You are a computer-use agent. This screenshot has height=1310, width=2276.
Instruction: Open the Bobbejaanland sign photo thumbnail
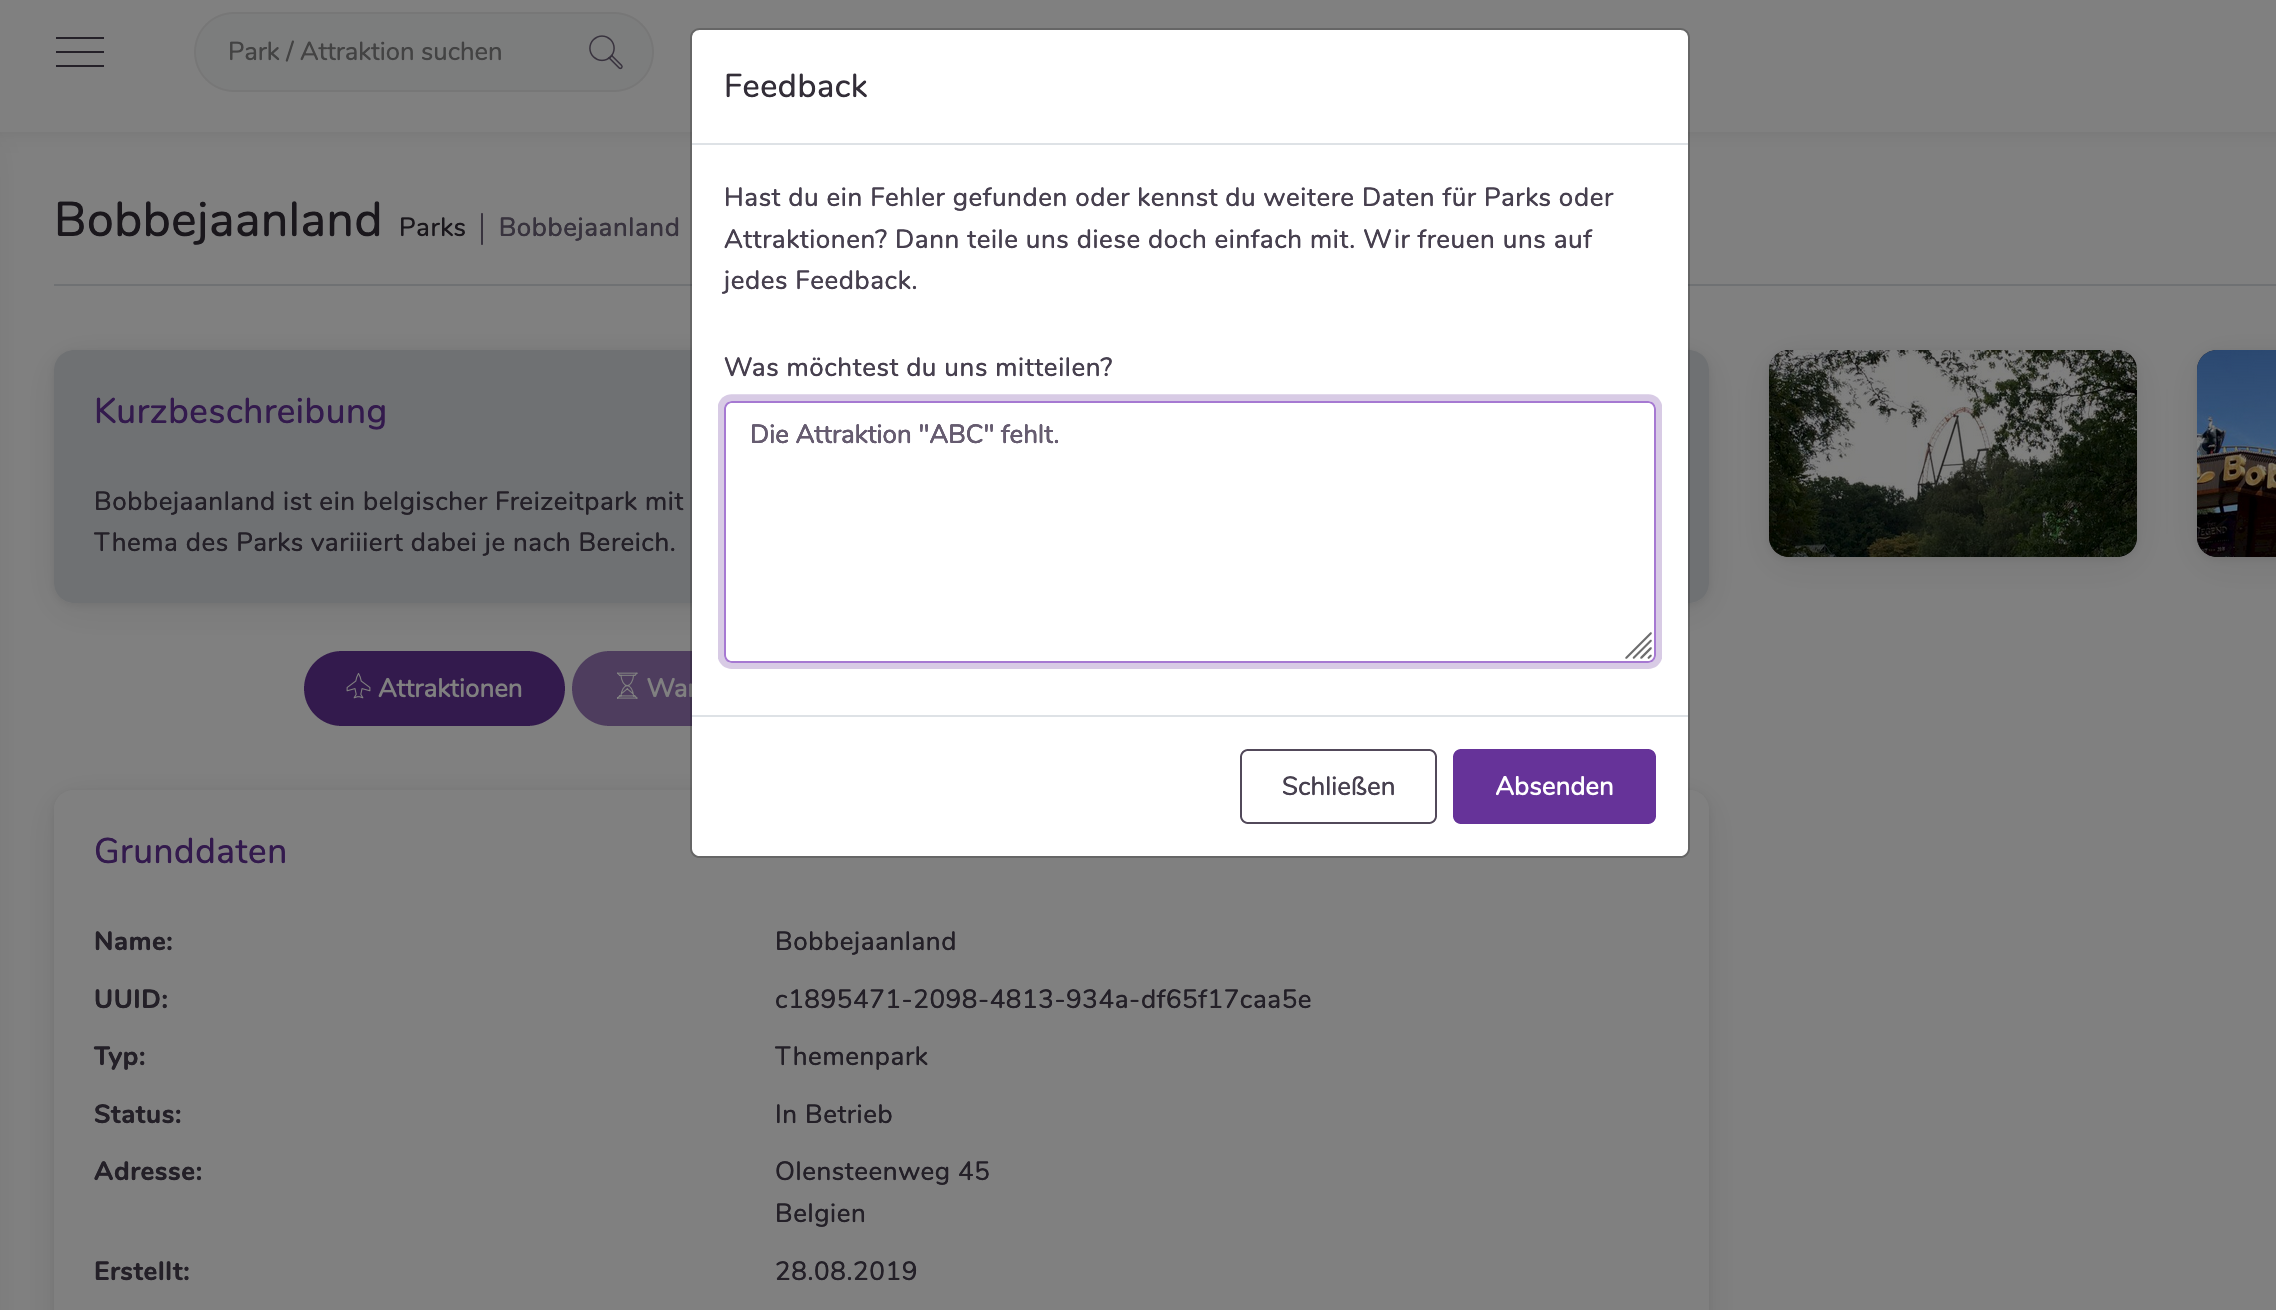click(2236, 453)
